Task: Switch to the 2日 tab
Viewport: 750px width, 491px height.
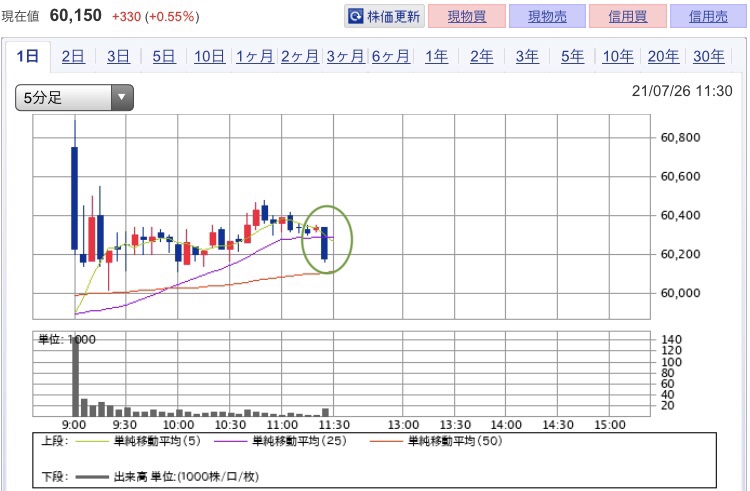Action: (73, 57)
